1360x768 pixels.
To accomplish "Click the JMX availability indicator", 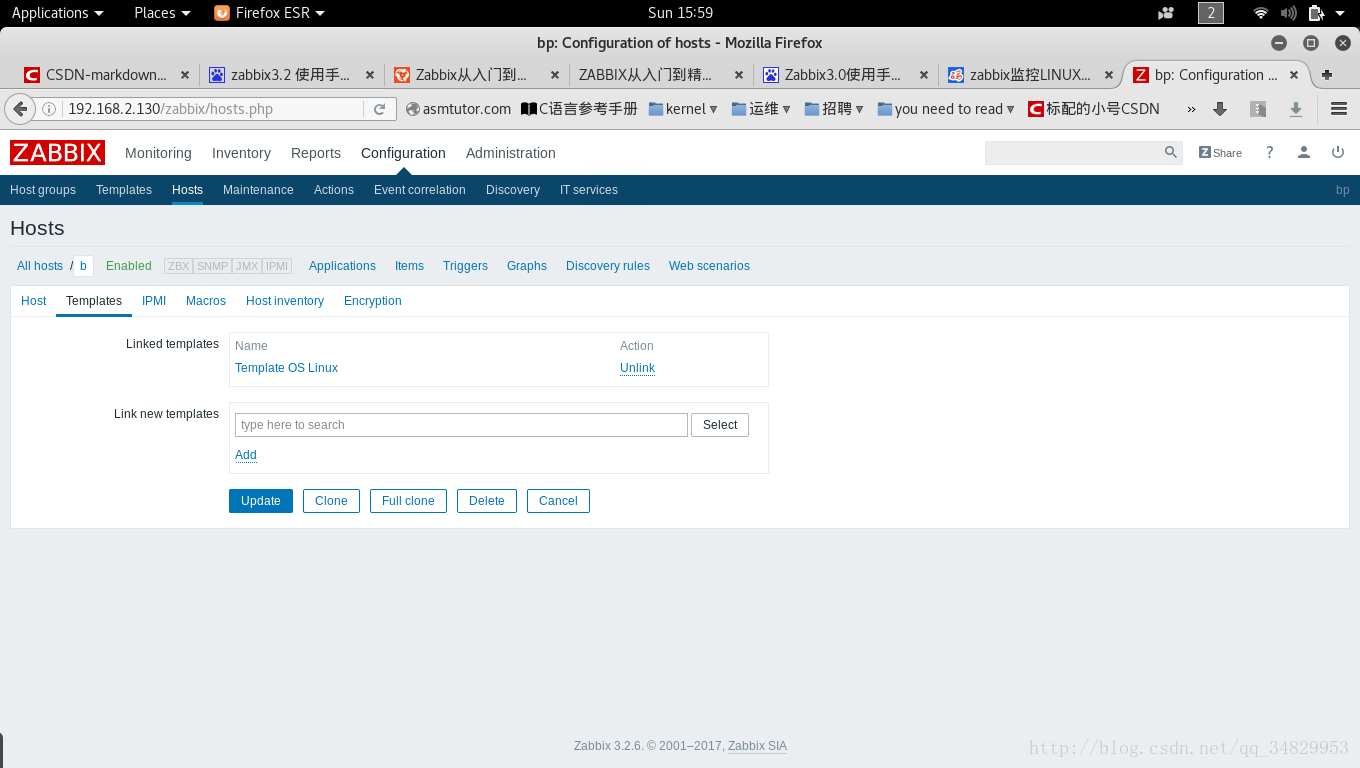I will (247, 266).
